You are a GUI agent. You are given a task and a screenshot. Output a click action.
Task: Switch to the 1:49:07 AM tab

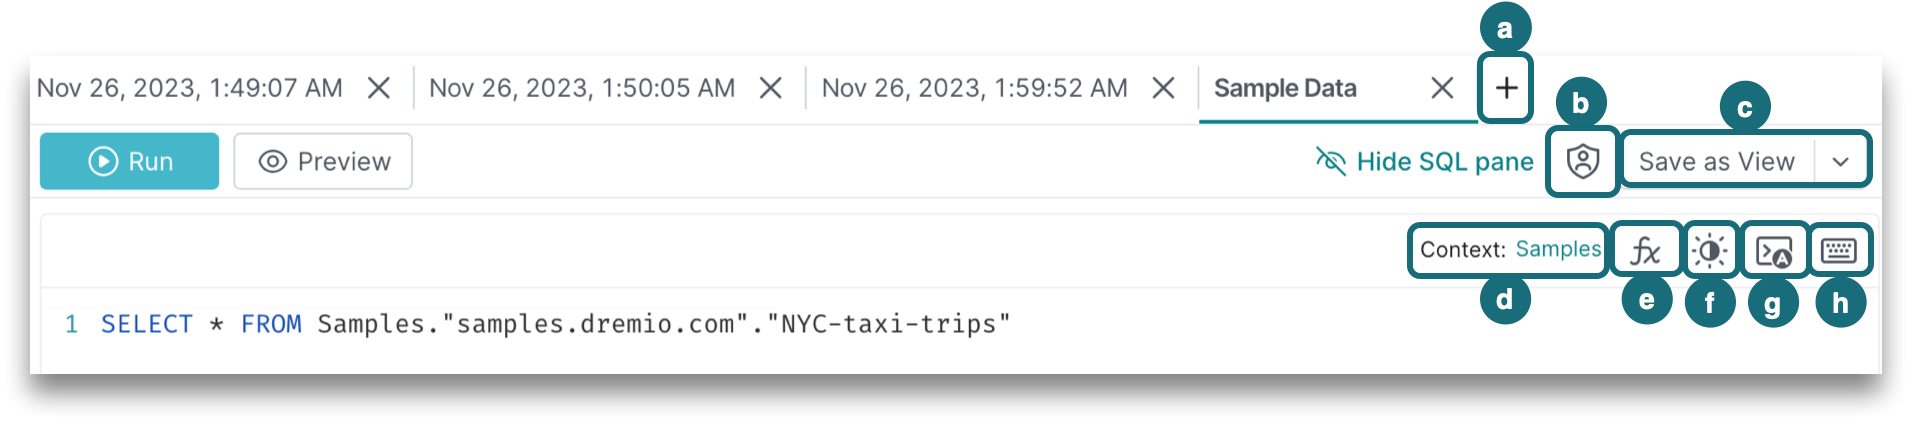click(190, 88)
